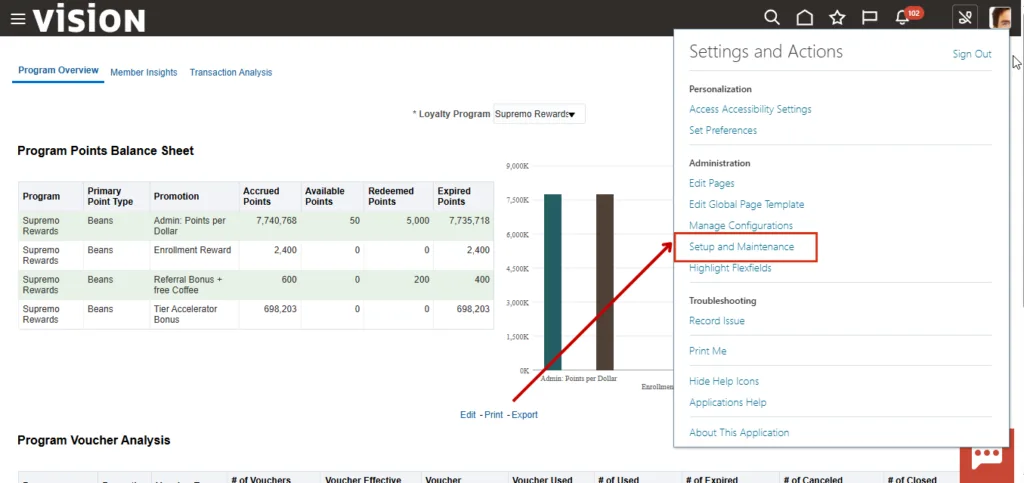Open the hamburger navigator menu
Image resolution: width=1024 pixels, height=483 pixels.
pyautogui.click(x=17, y=18)
